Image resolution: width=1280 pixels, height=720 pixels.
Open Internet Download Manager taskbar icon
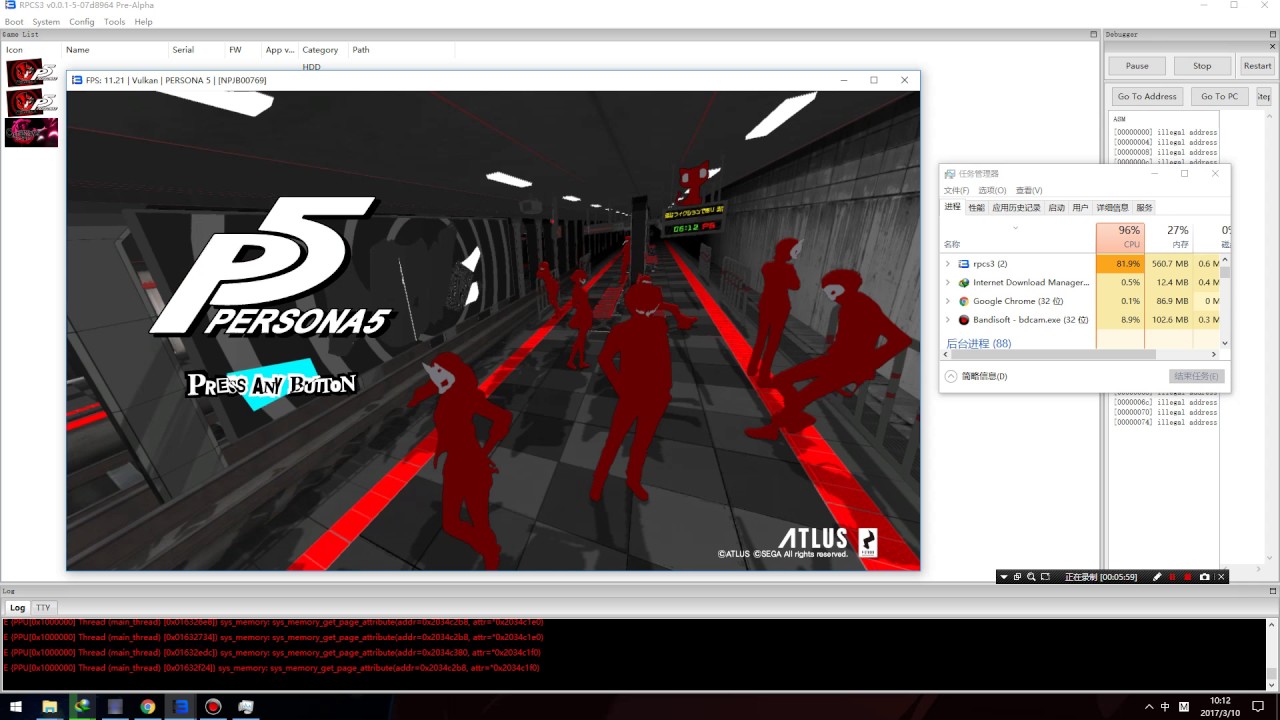[82, 706]
